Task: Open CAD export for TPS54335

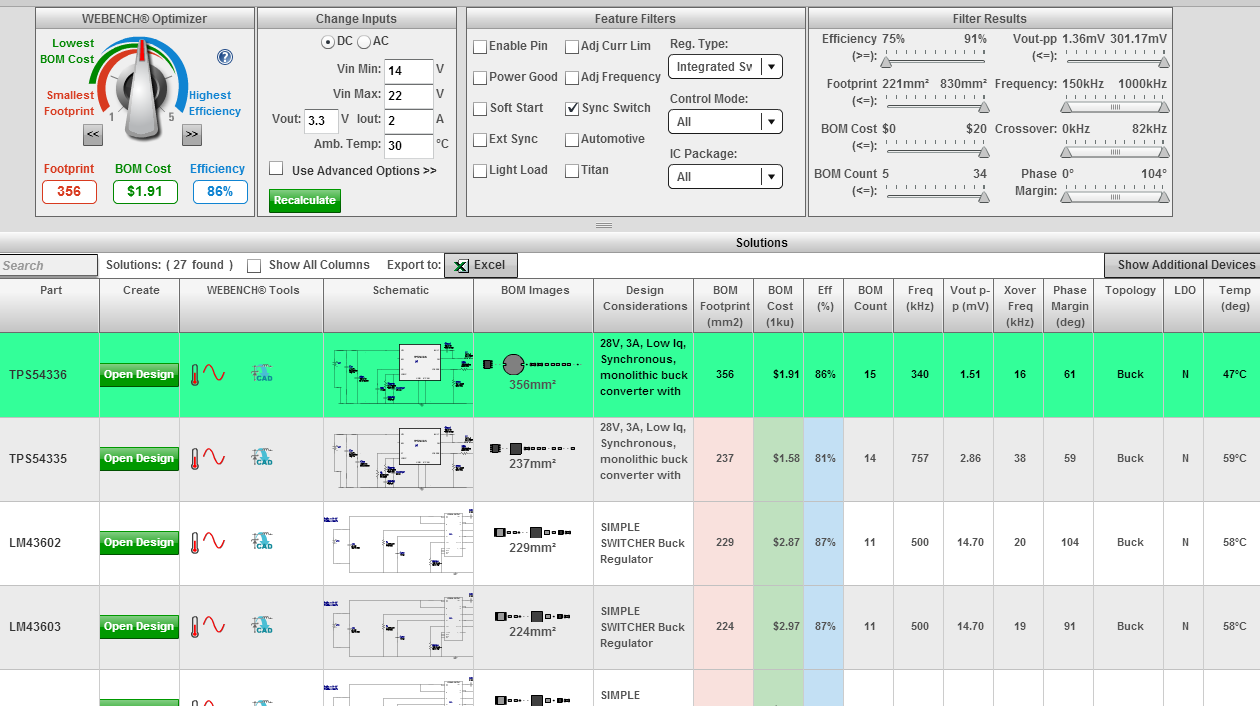Action: (263, 458)
